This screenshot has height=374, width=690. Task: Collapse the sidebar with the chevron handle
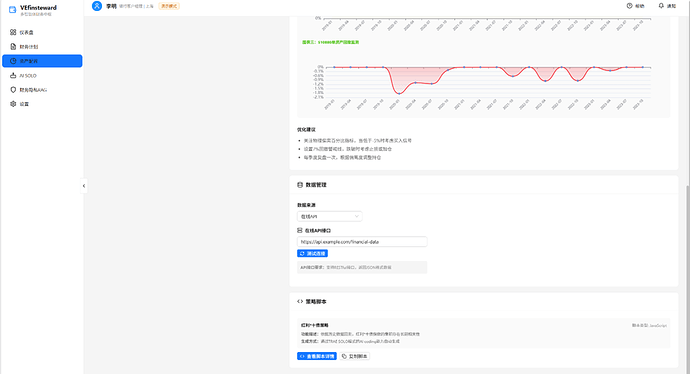tap(84, 186)
